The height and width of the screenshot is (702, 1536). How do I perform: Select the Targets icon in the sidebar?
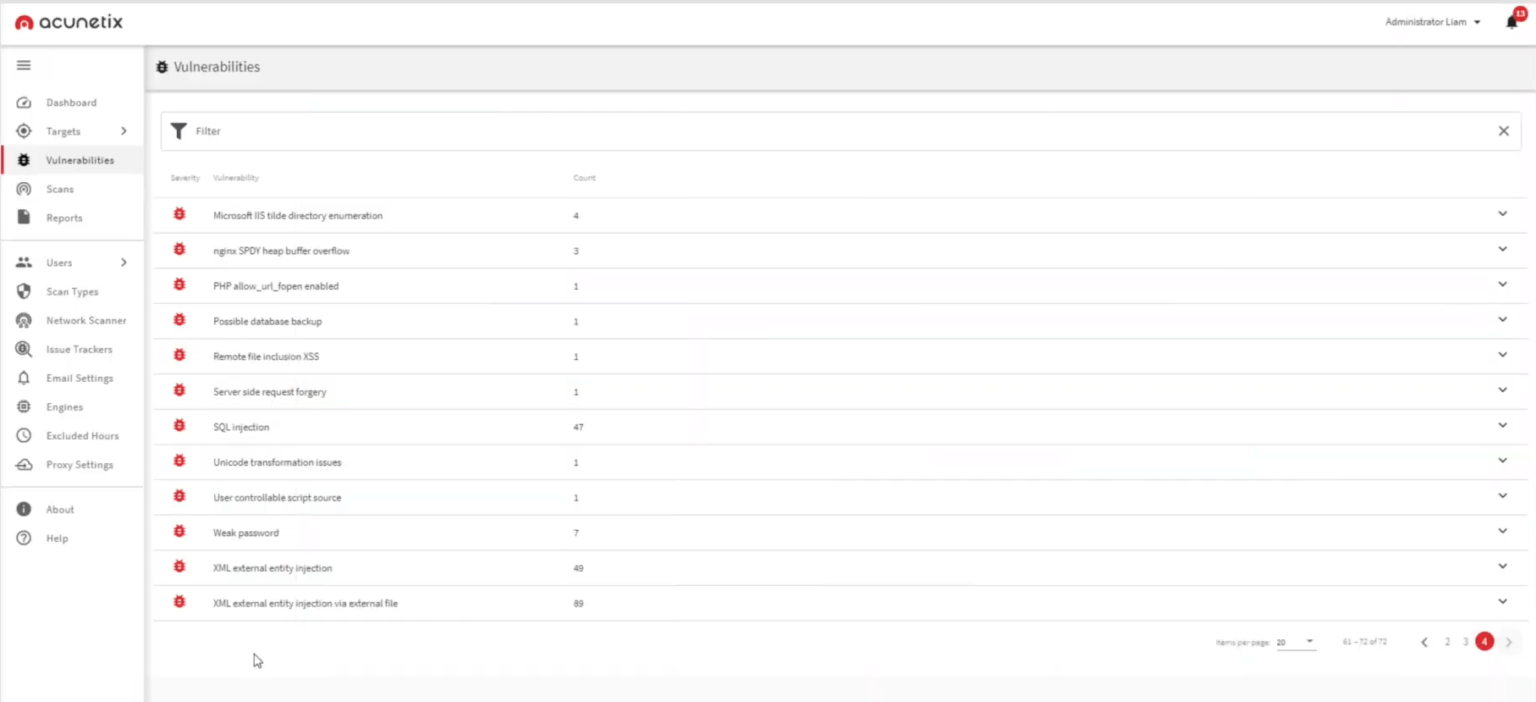pyautogui.click(x=24, y=131)
